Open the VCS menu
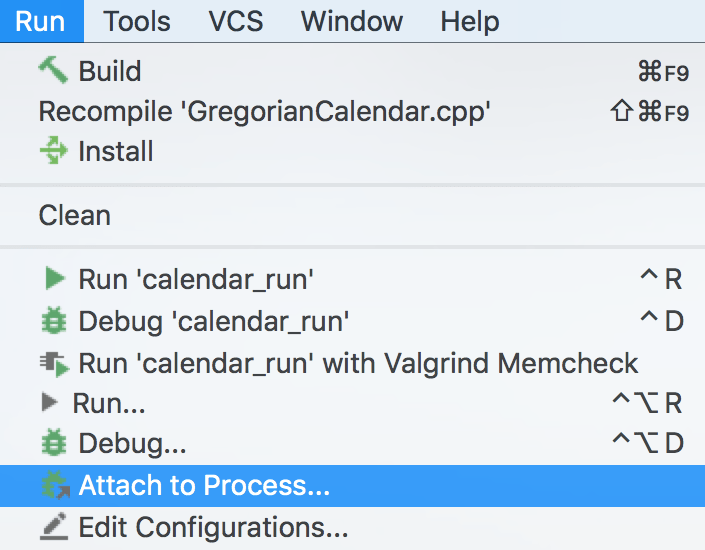The height and width of the screenshot is (550, 705). pyautogui.click(x=236, y=21)
